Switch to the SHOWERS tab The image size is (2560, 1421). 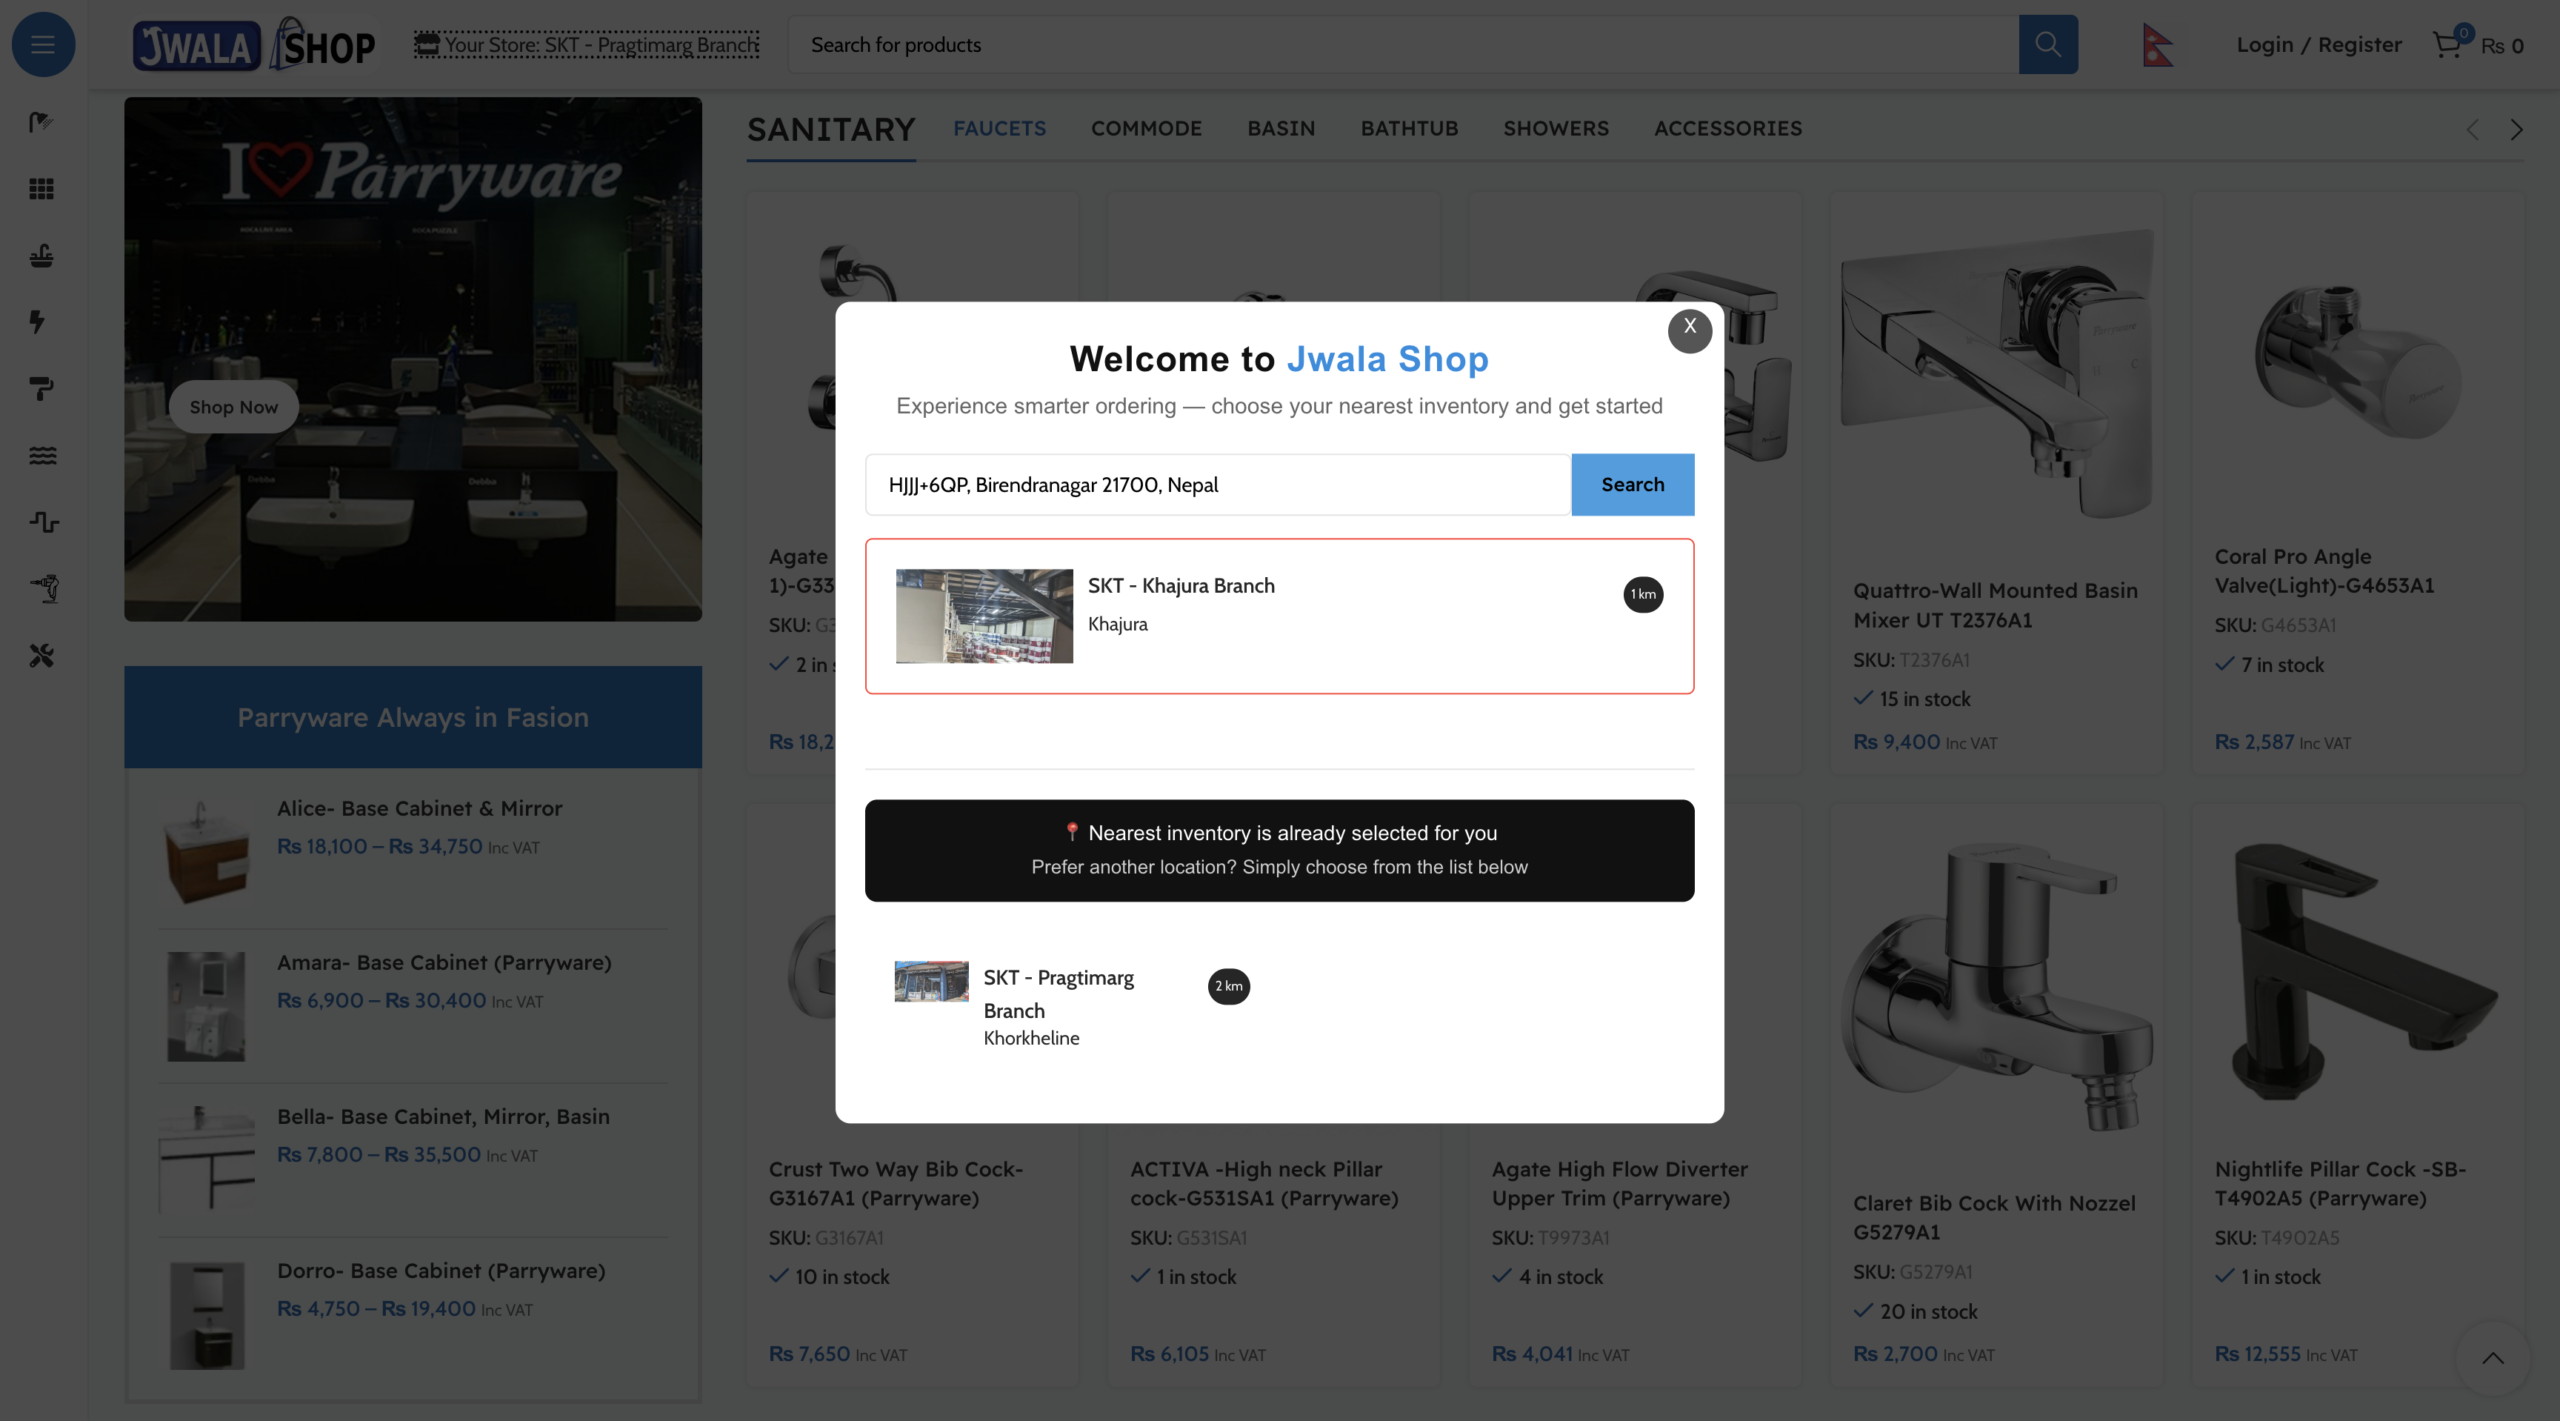click(x=1555, y=128)
